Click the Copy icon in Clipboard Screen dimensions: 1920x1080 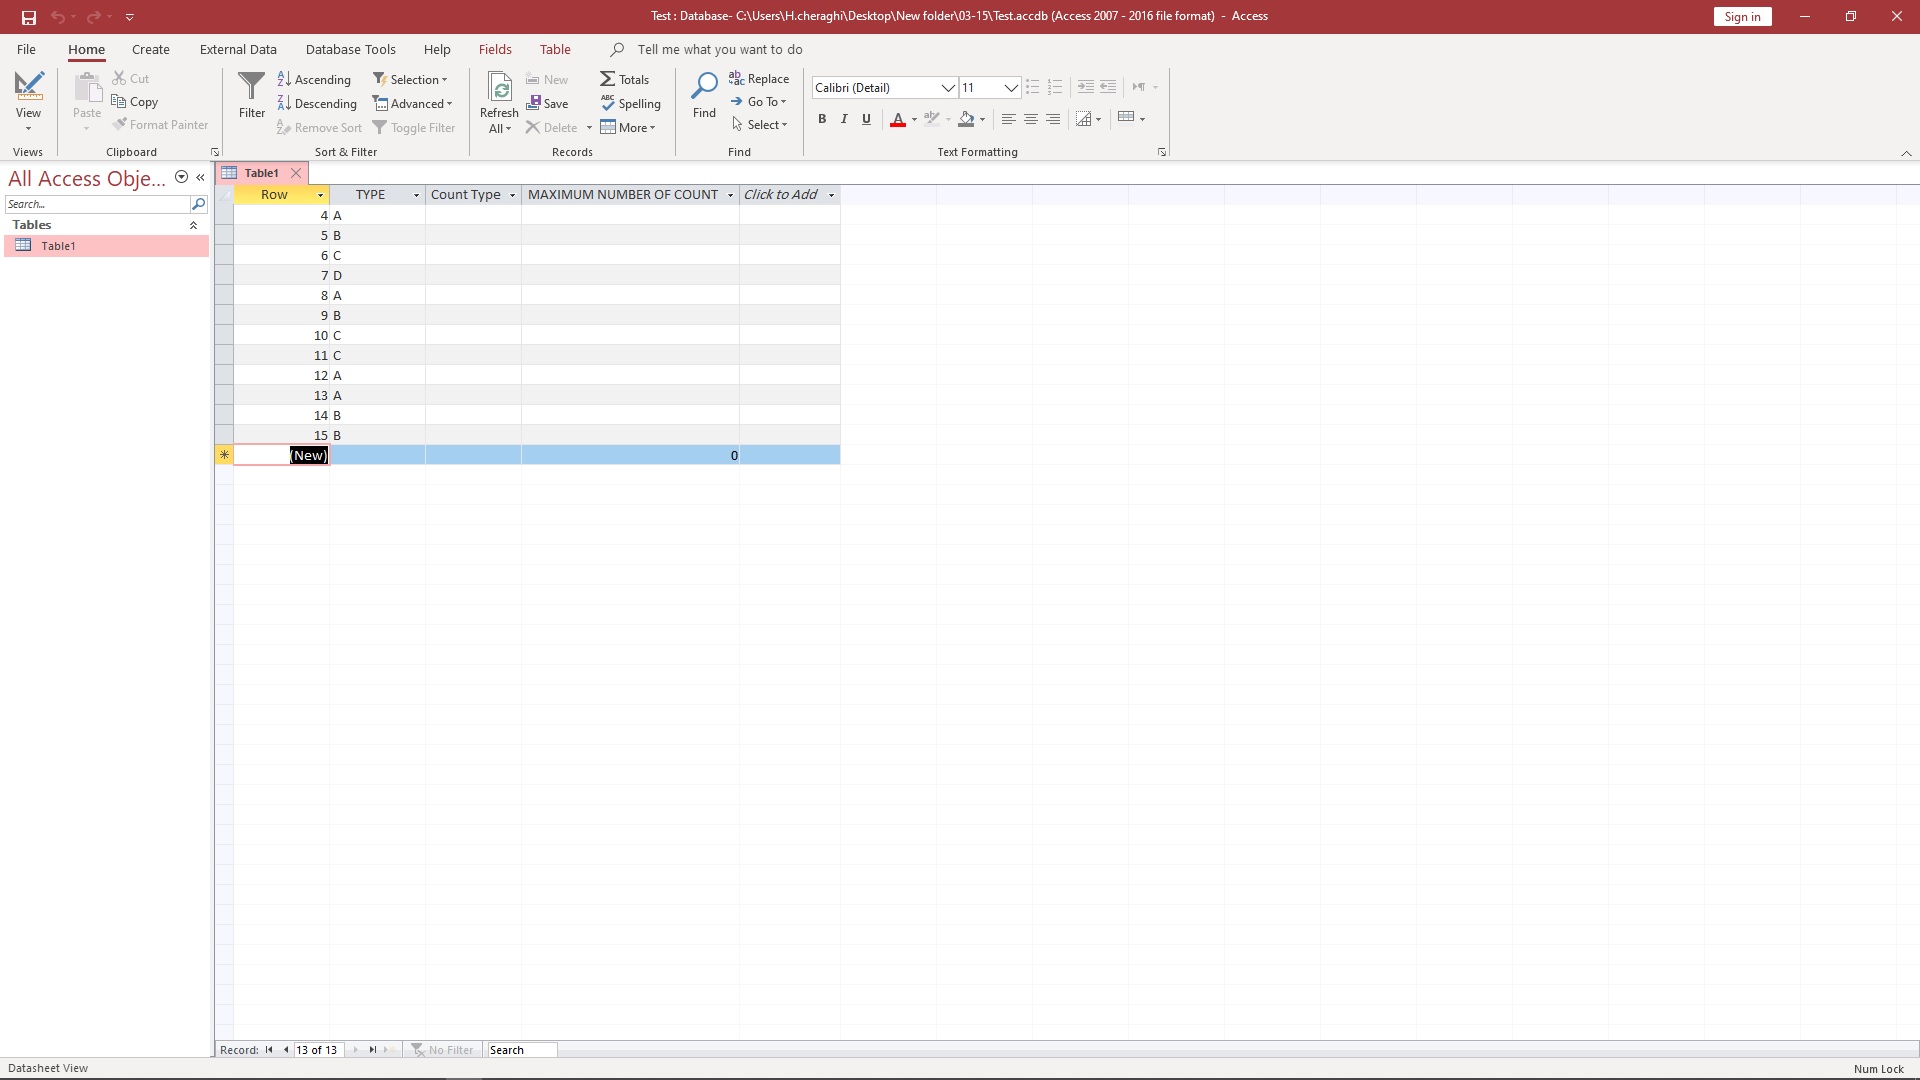point(119,101)
